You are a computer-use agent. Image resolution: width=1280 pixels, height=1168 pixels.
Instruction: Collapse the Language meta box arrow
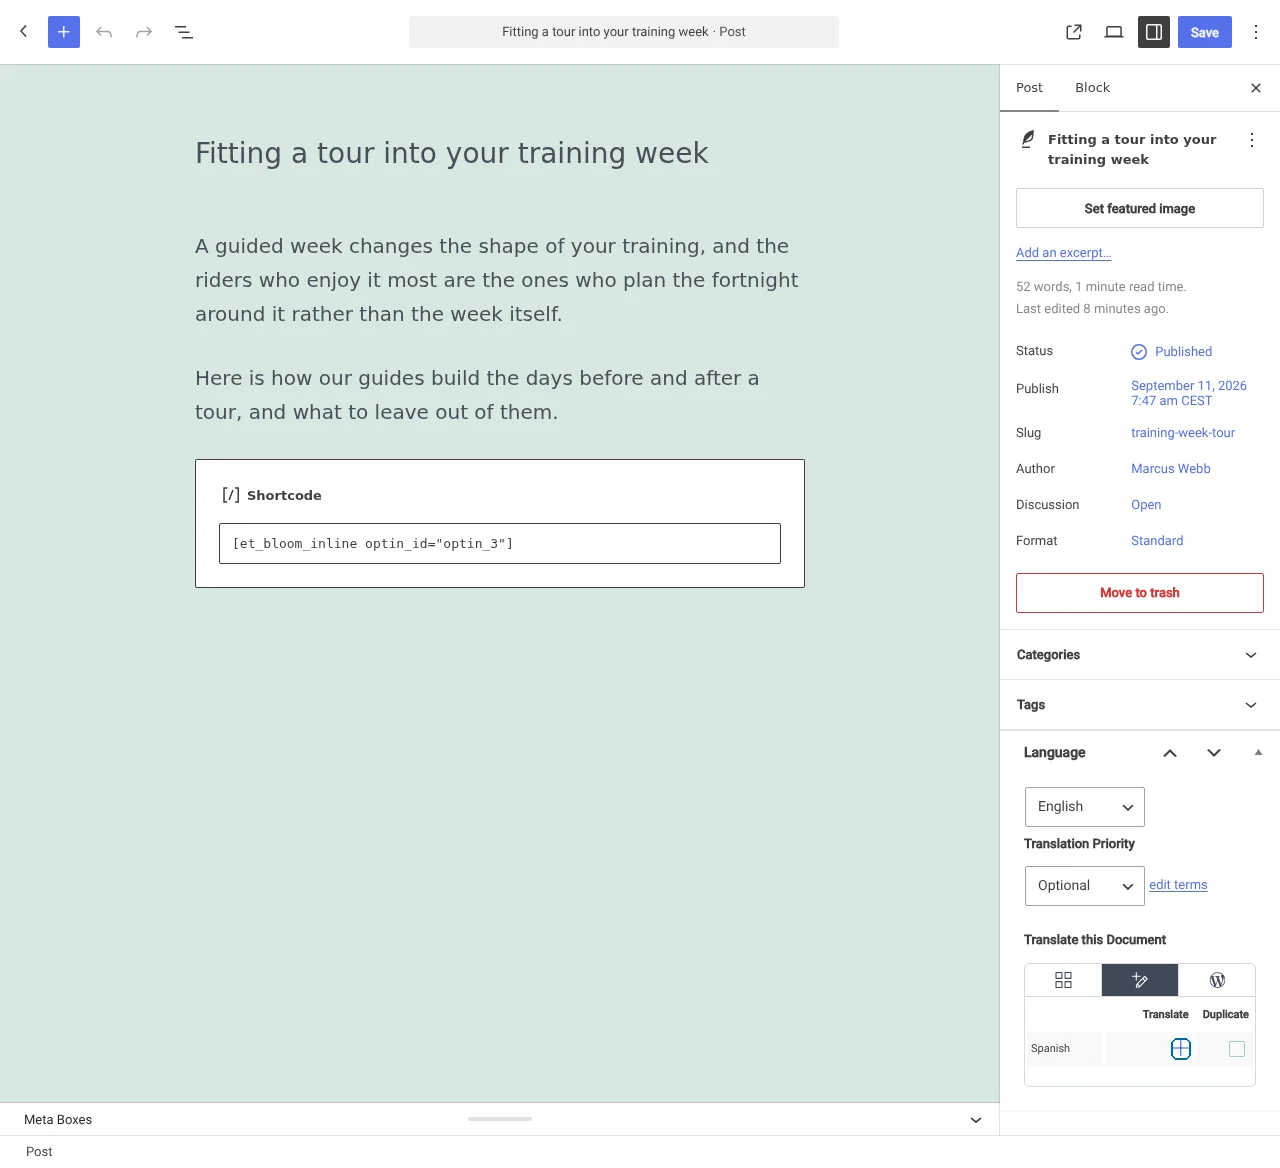click(x=1258, y=752)
